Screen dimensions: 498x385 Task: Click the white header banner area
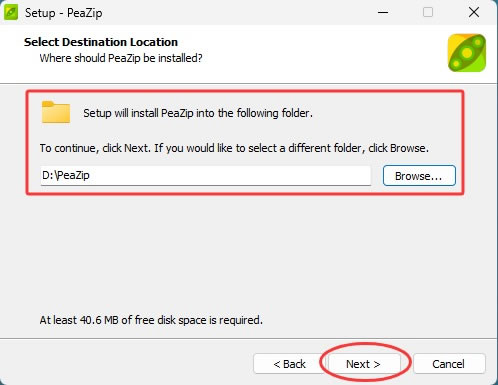click(248, 54)
